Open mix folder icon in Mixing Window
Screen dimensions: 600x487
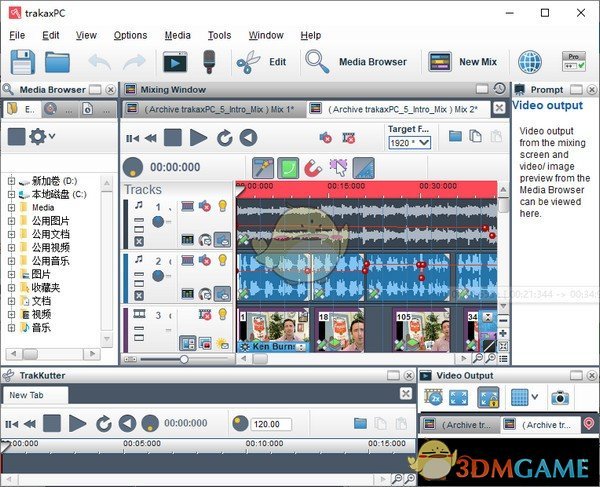point(455,136)
